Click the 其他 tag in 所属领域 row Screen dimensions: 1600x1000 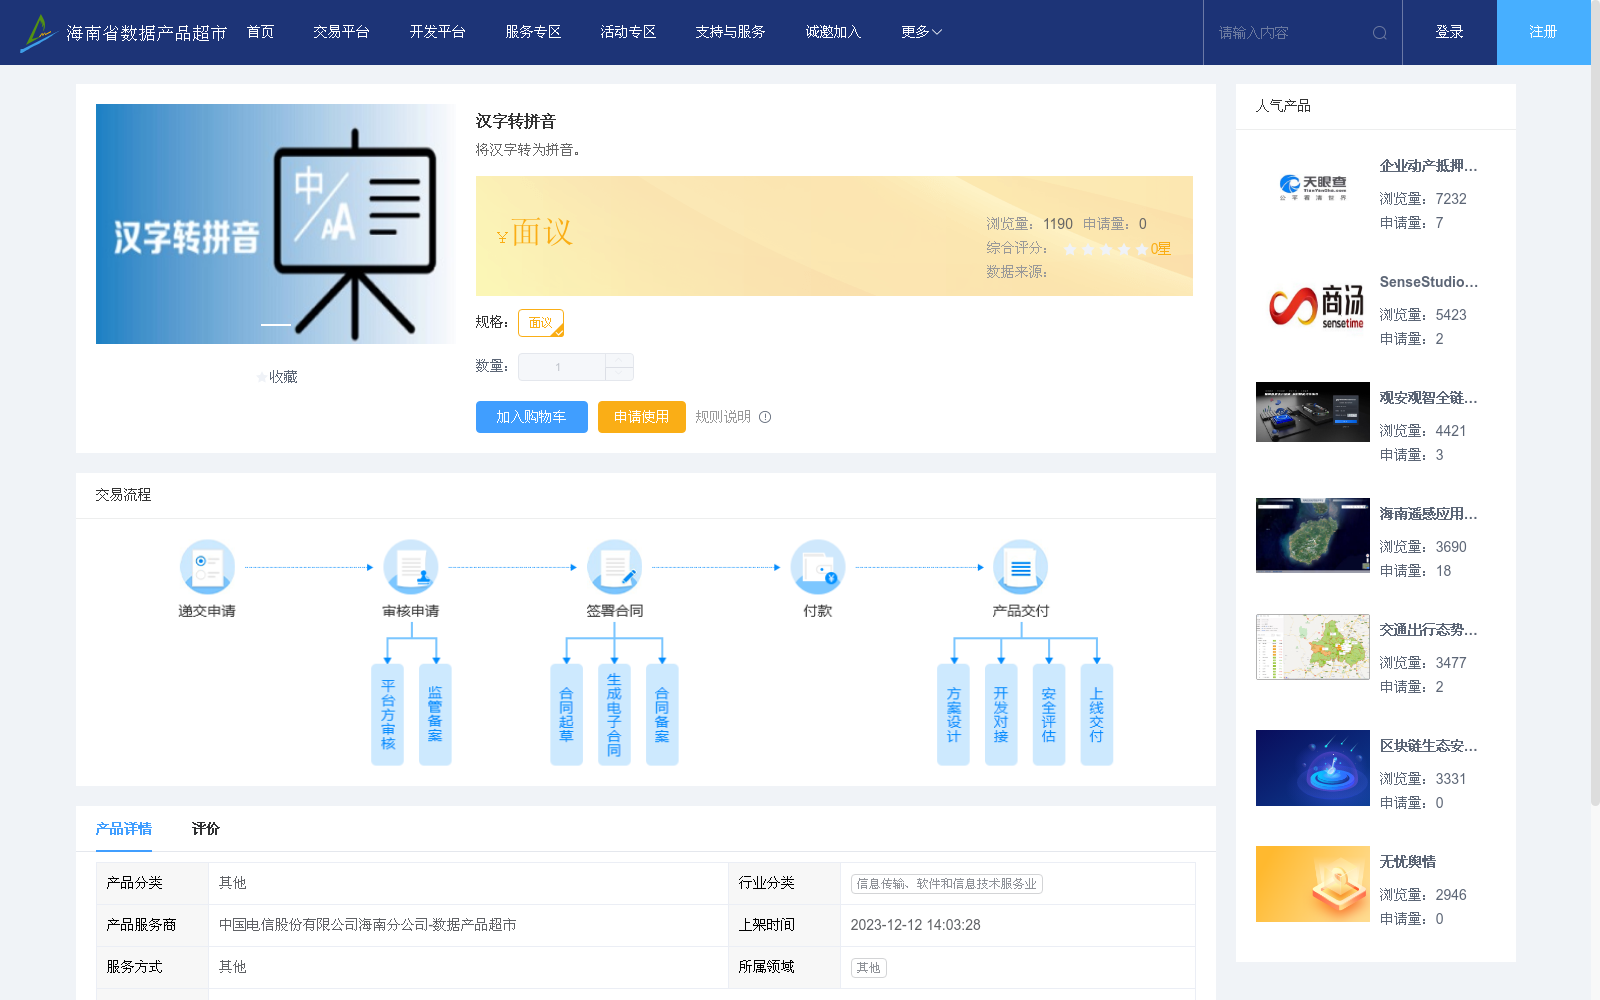point(869,968)
